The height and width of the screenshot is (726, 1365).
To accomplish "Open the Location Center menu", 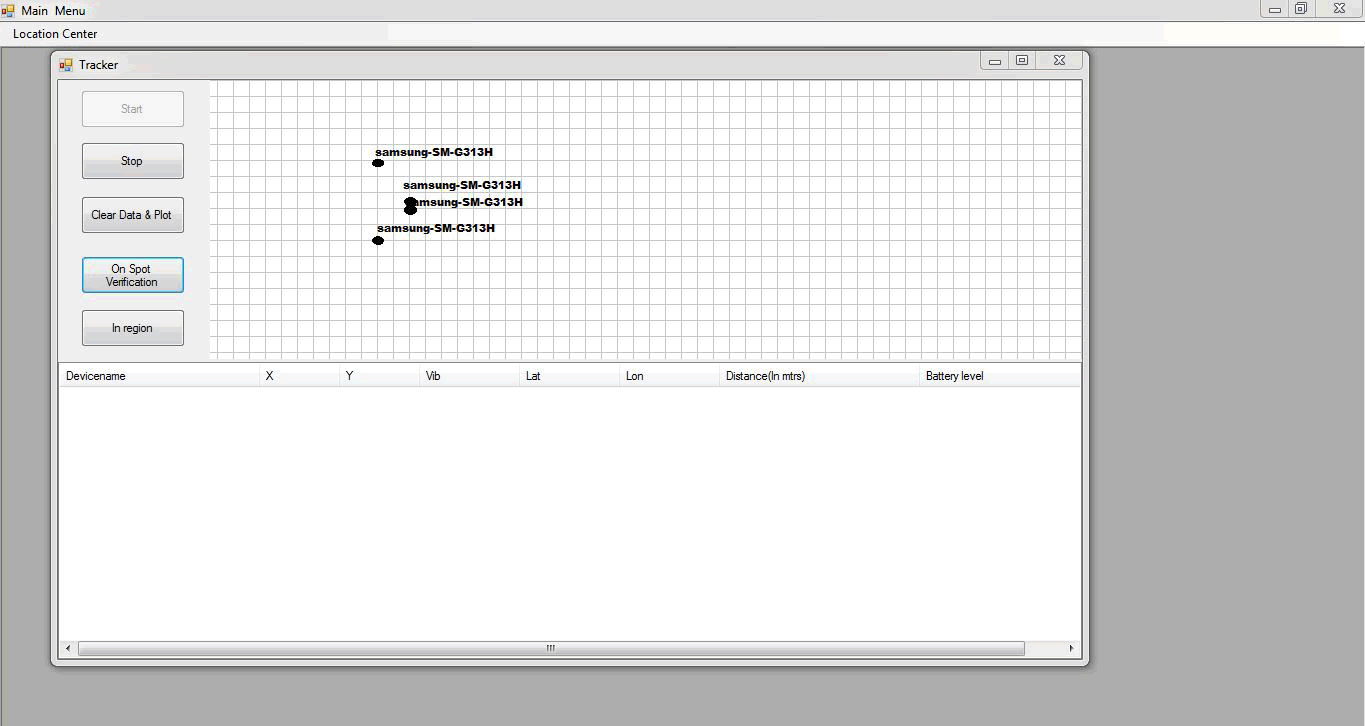I will (x=55, y=34).
